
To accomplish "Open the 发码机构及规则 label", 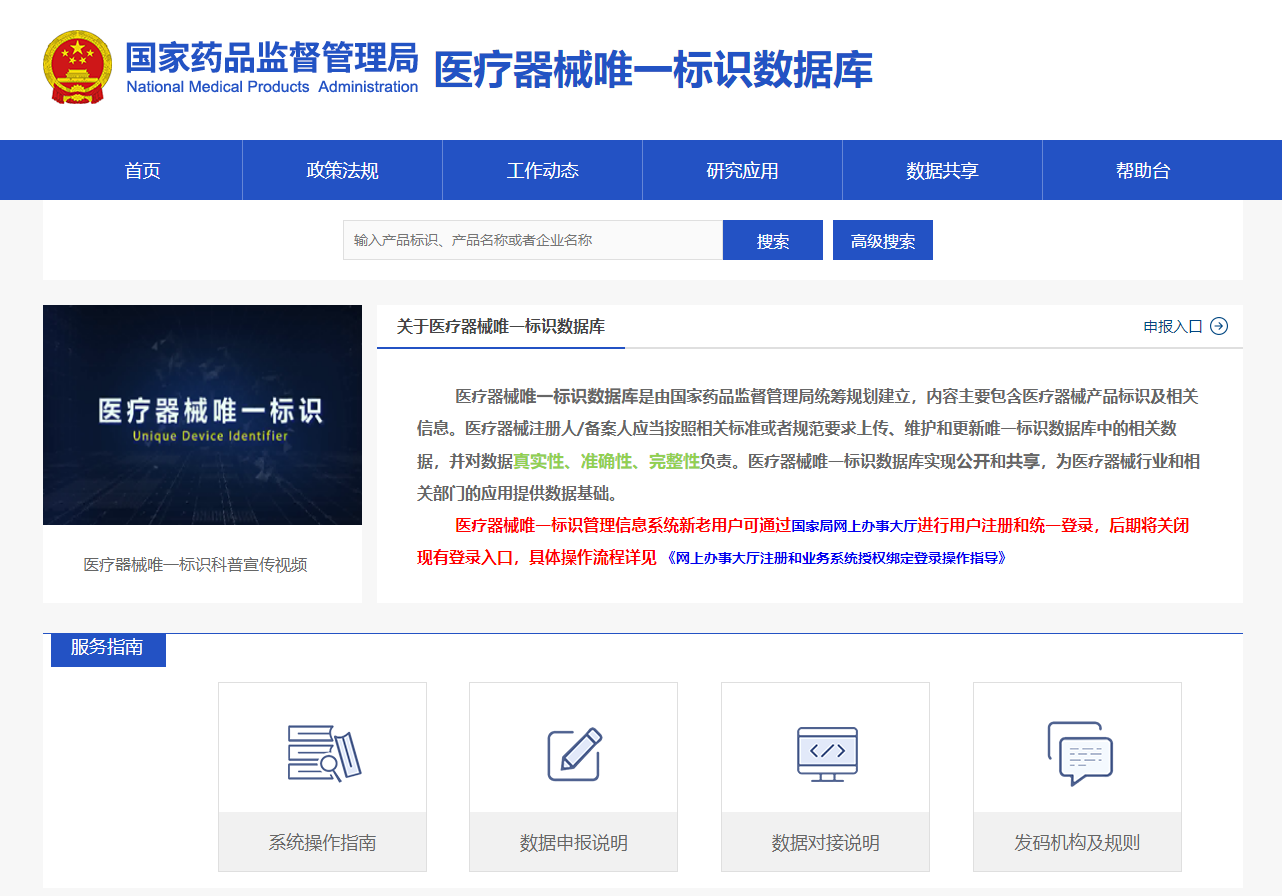I will 1077,842.
